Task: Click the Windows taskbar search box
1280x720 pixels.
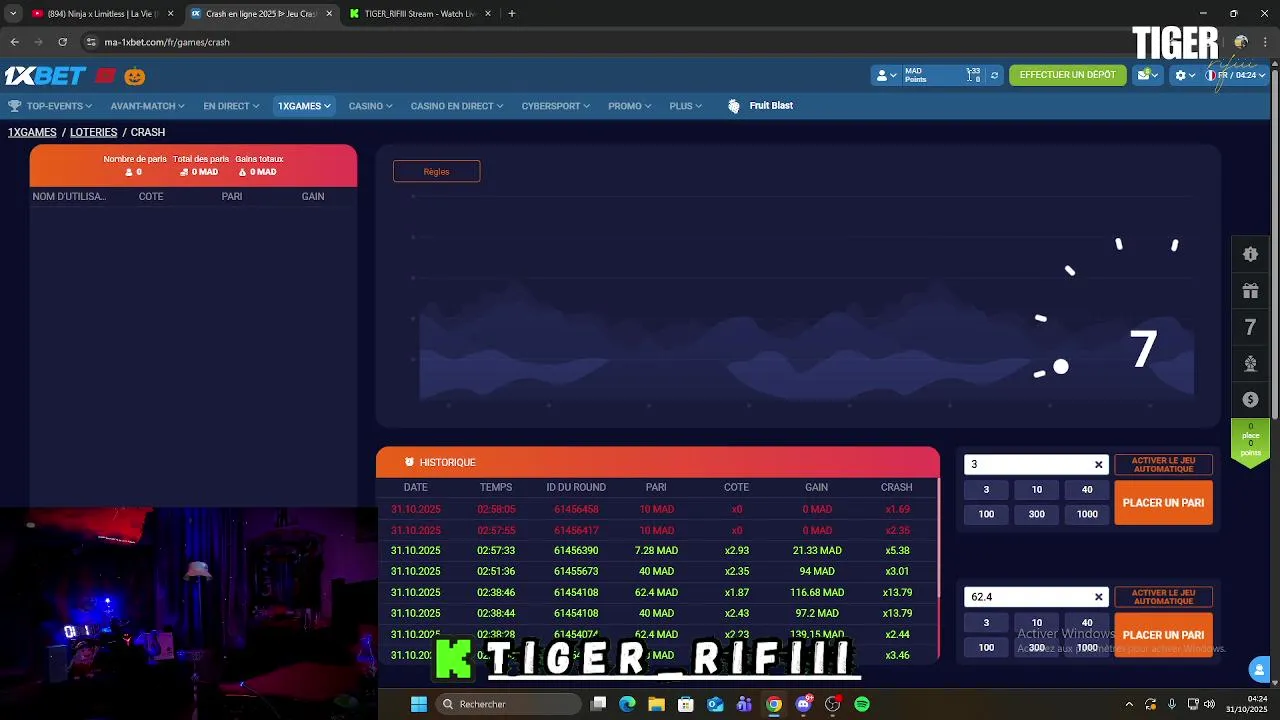Action: click(508, 704)
